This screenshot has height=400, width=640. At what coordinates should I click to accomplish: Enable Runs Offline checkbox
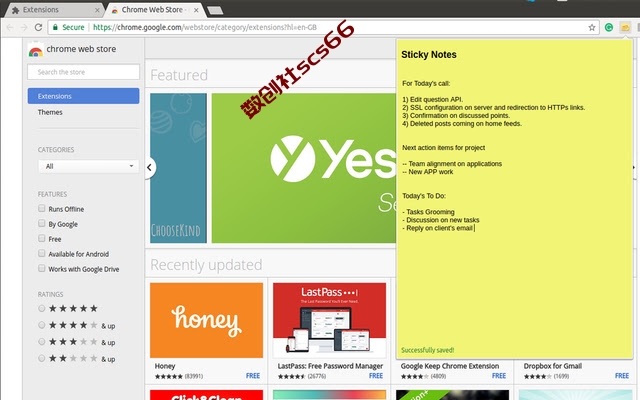click(x=42, y=209)
